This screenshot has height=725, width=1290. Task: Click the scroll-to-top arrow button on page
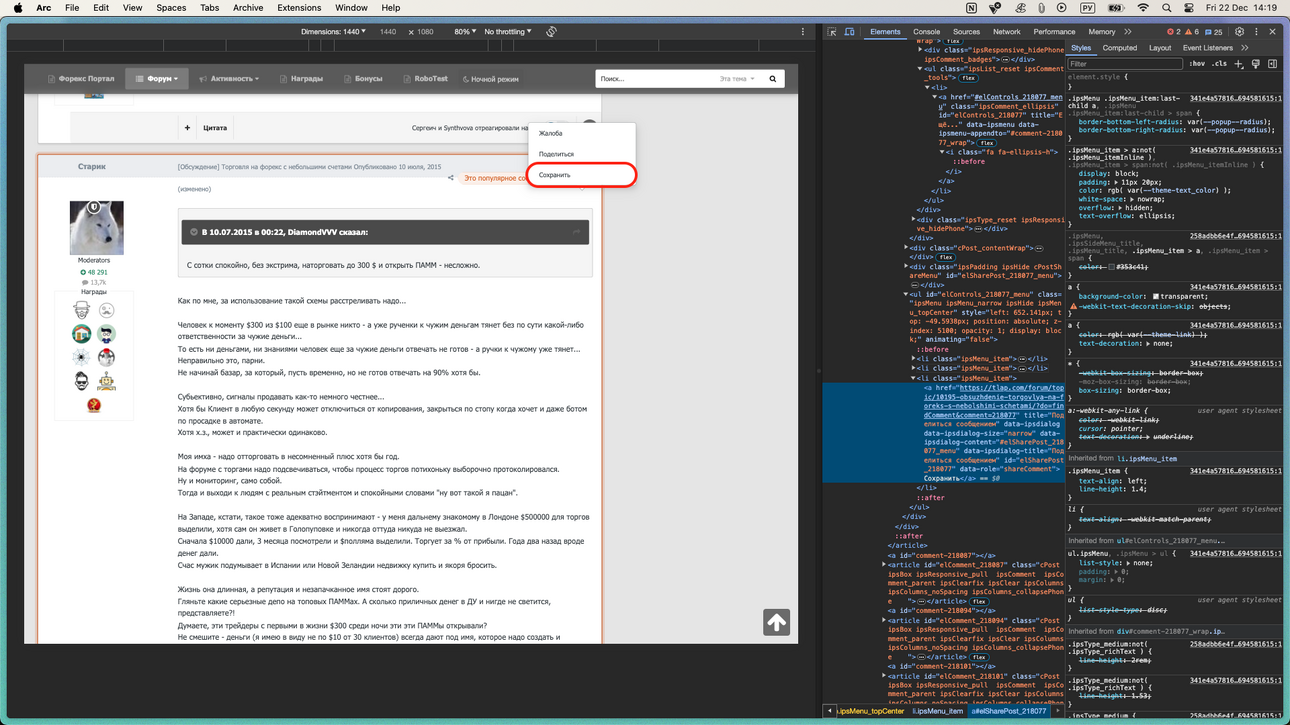click(x=776, y=622)
